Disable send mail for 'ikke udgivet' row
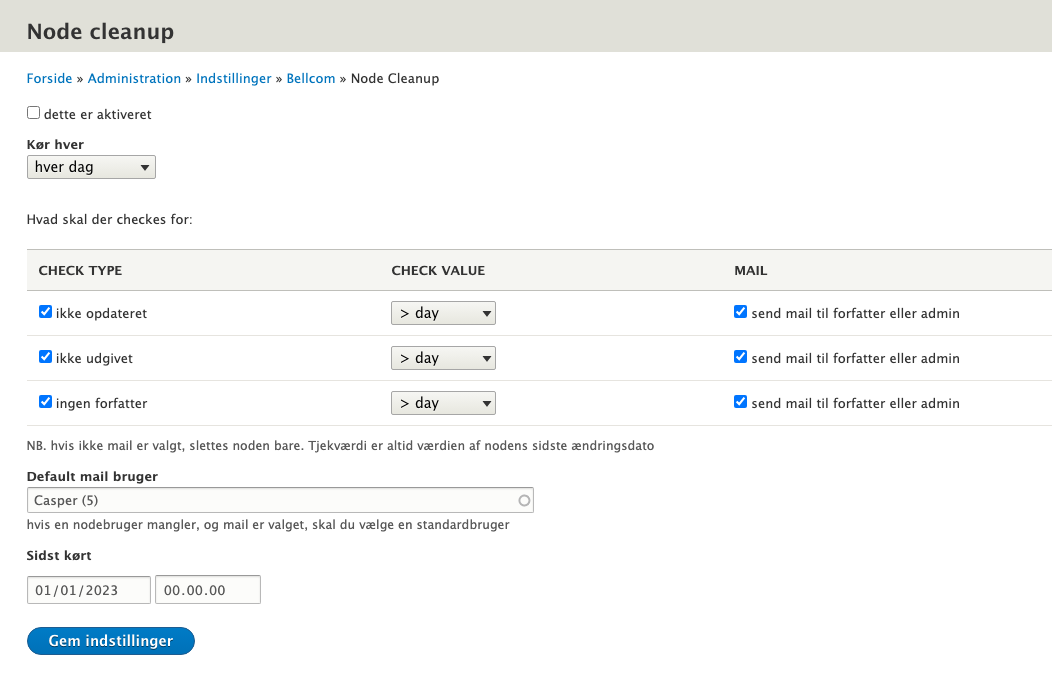Image resolution: width=1052 pixels, height=686 pixels. tap(740, 357)
